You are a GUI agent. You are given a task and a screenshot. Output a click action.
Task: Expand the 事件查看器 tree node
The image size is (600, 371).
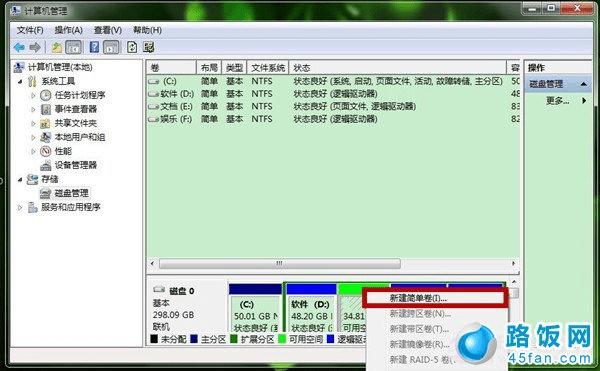coord(33,109)
